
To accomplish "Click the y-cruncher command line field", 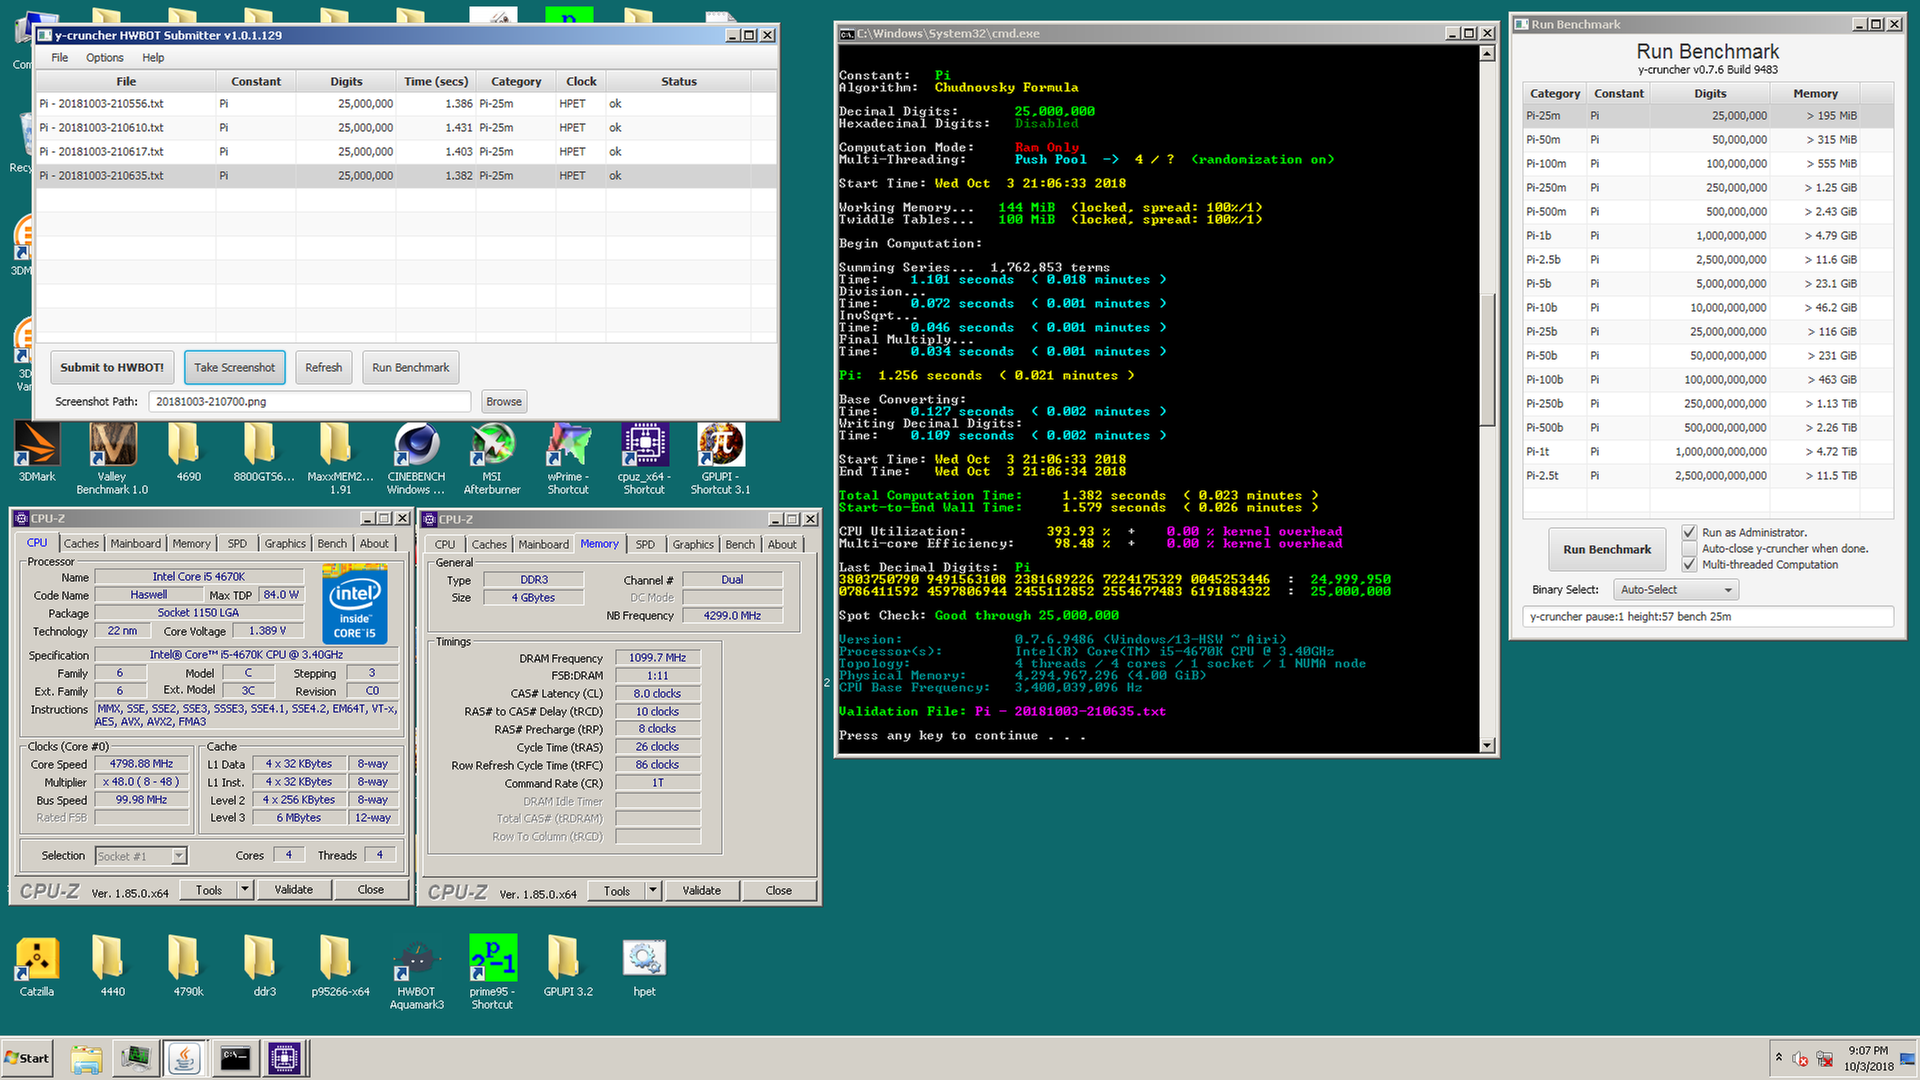I will coord(1708,617).
